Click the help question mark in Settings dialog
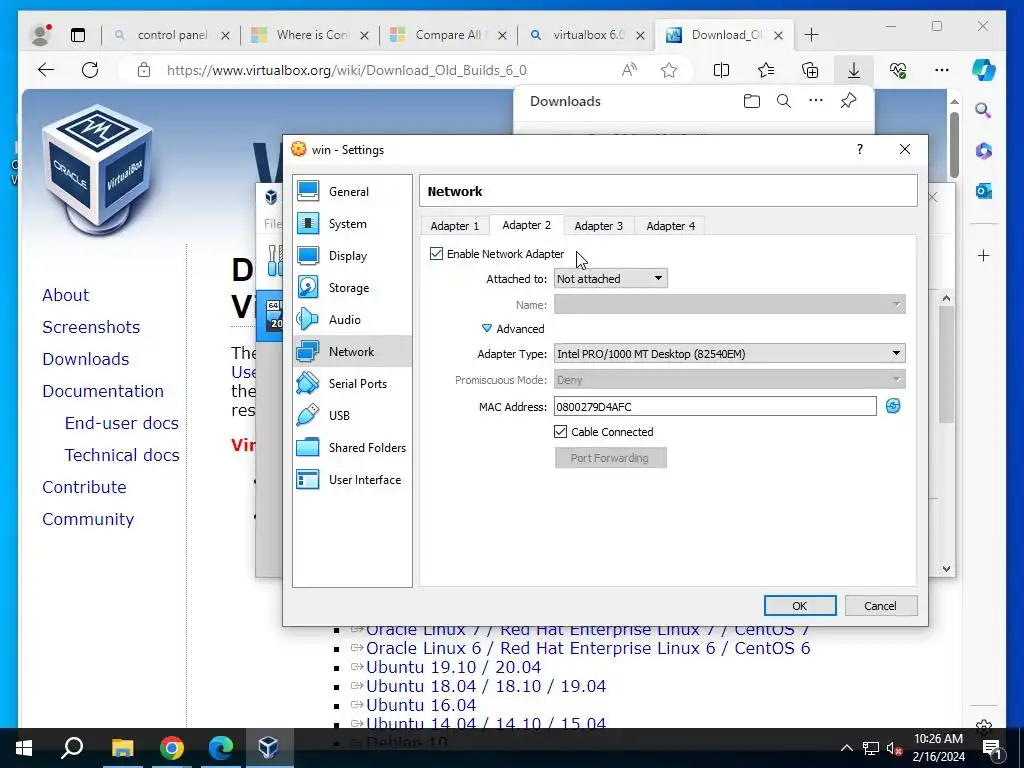This screenshot has width=1024, height=768. [859, 149]
